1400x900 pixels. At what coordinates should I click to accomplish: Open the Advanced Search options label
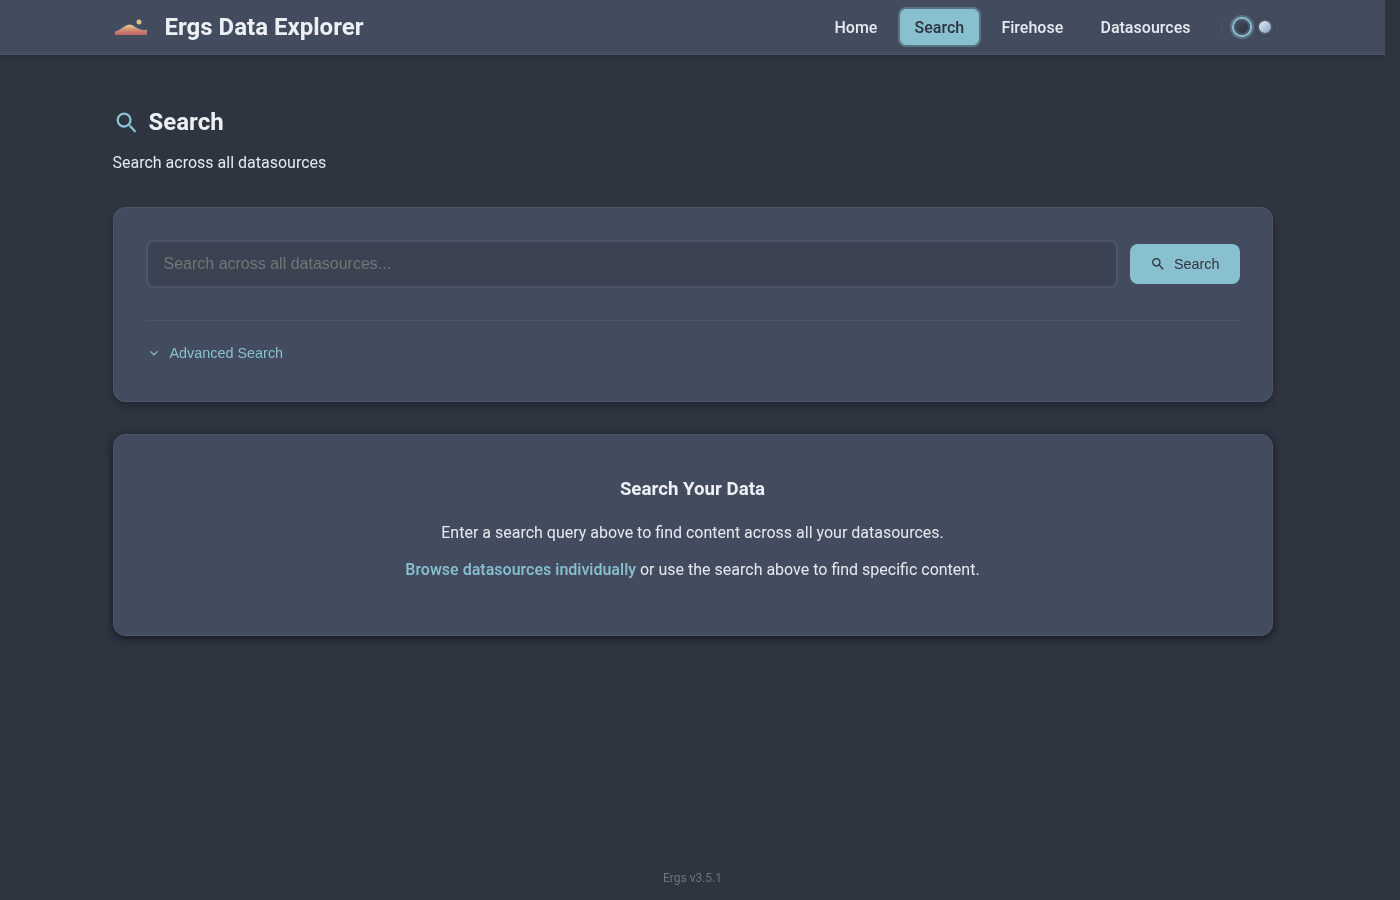[x=226, y=353]
